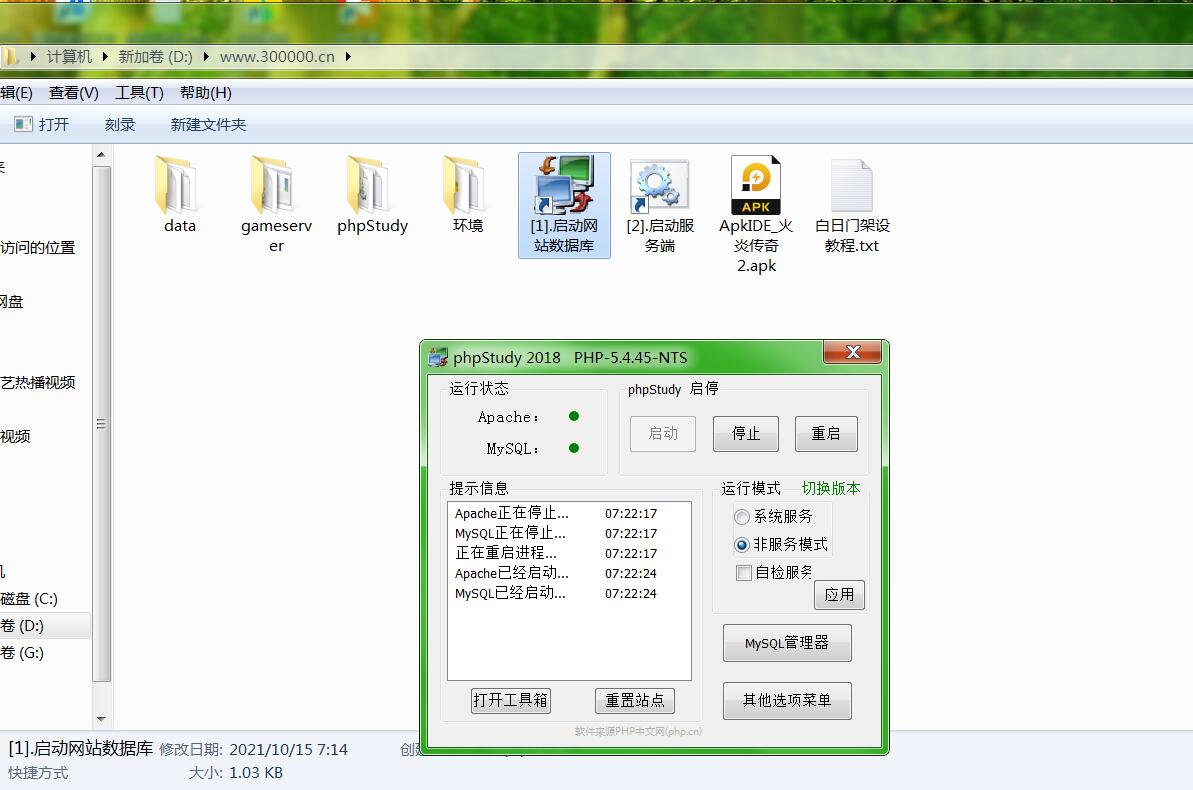Enable the 自检服务 checkbox

[744, 573]
